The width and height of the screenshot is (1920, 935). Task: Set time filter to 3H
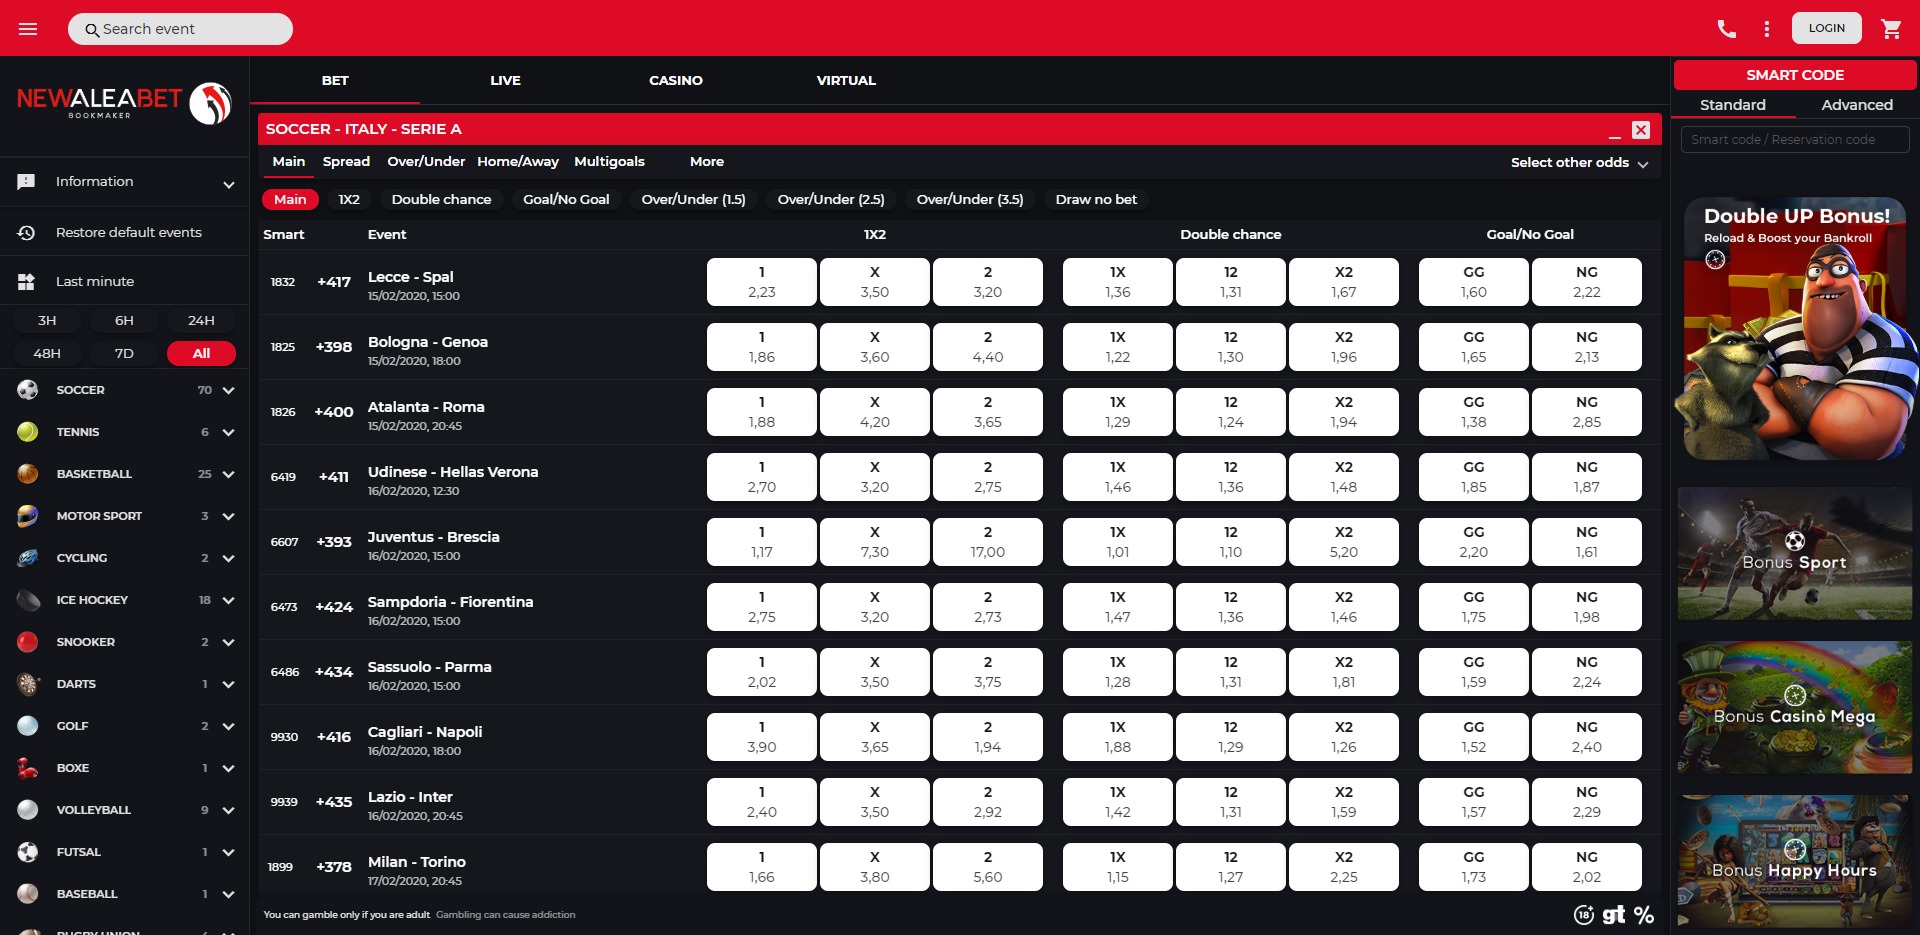47,321
